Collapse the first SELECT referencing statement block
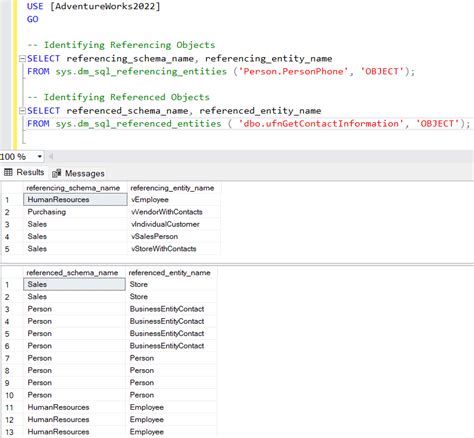The height and width of the screenshot is (438, 474). tap(22, 59)
